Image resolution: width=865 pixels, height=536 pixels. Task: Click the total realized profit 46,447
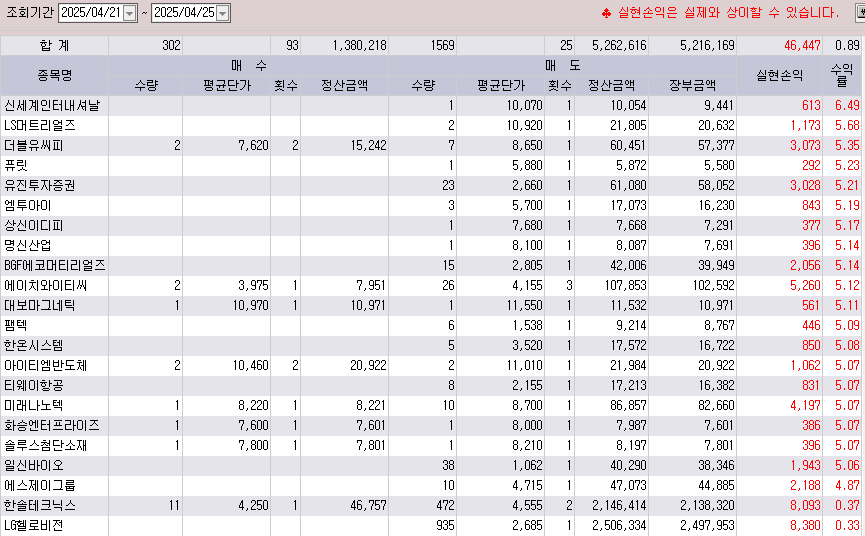[x=802, y=45]
